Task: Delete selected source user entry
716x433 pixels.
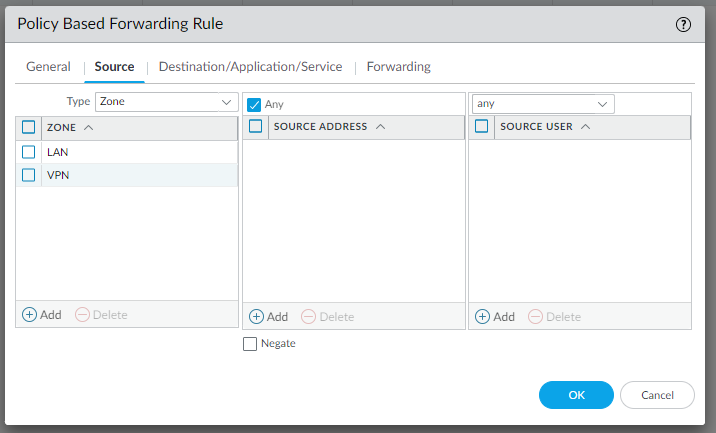Action: [535, 316]
